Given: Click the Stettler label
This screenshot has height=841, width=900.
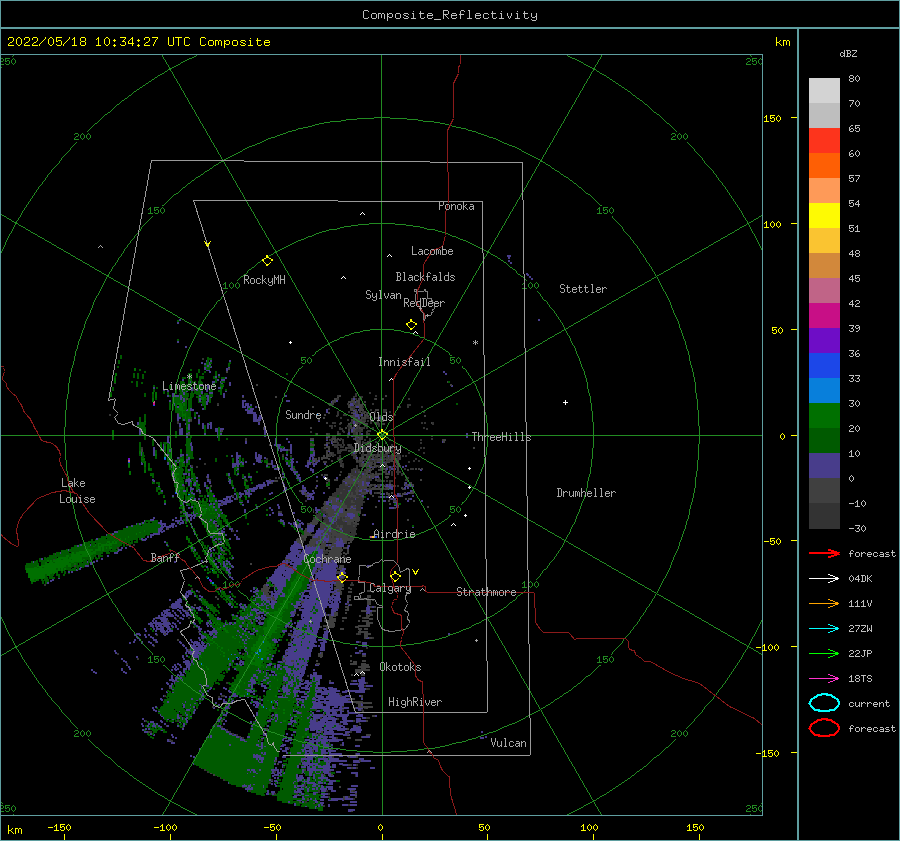Looking at the screenshot, I should pyautogui.click(x=583, y=289).
